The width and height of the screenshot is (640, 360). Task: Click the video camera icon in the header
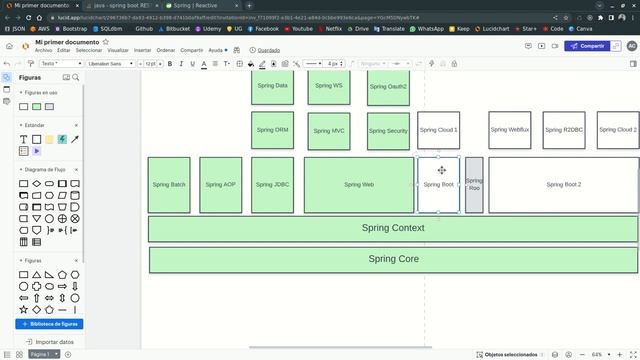pos(555,46)
